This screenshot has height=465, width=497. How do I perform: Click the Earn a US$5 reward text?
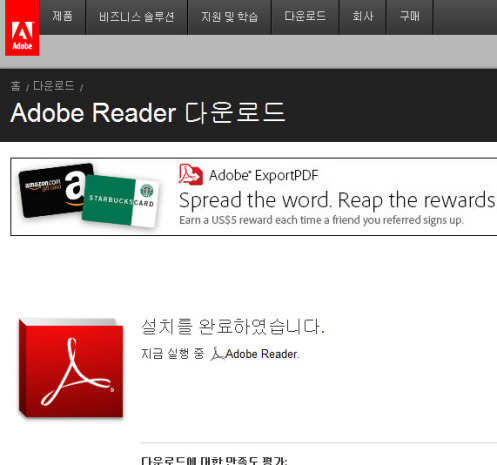321,220
